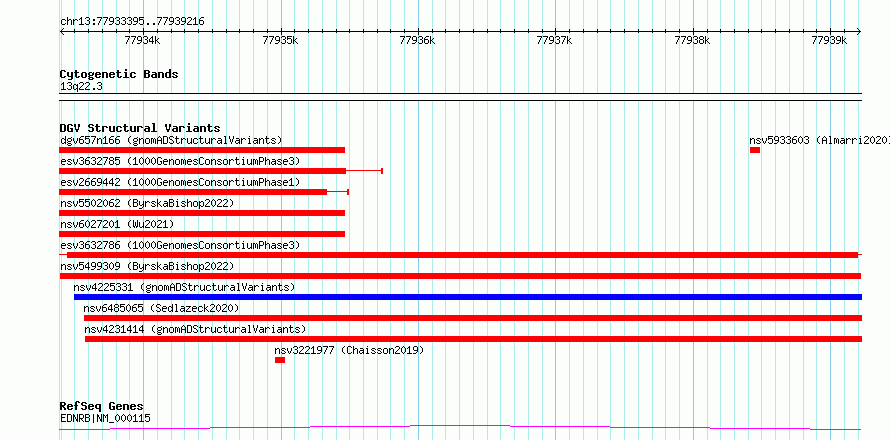Image resolution: width=890 pixels, height=440 pixels.
Task: Click the nsv6485065 red bar
Action: coord(473,318)
